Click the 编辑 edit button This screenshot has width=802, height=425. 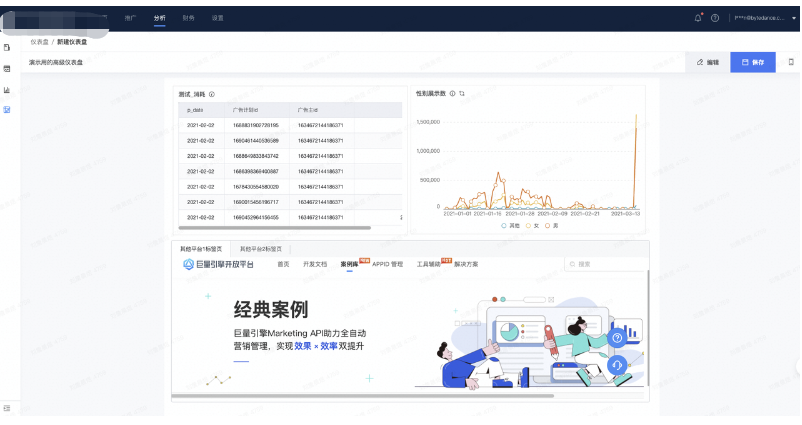[x=708, y=62]
